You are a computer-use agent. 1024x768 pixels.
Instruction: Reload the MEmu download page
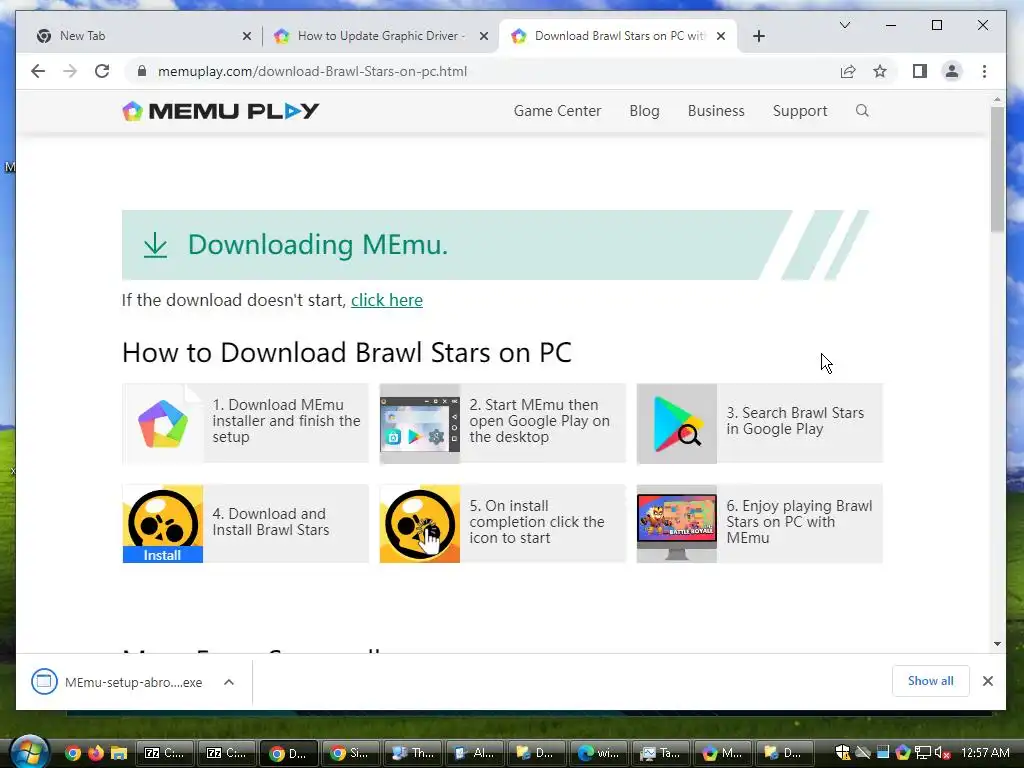tap(102, 71)
